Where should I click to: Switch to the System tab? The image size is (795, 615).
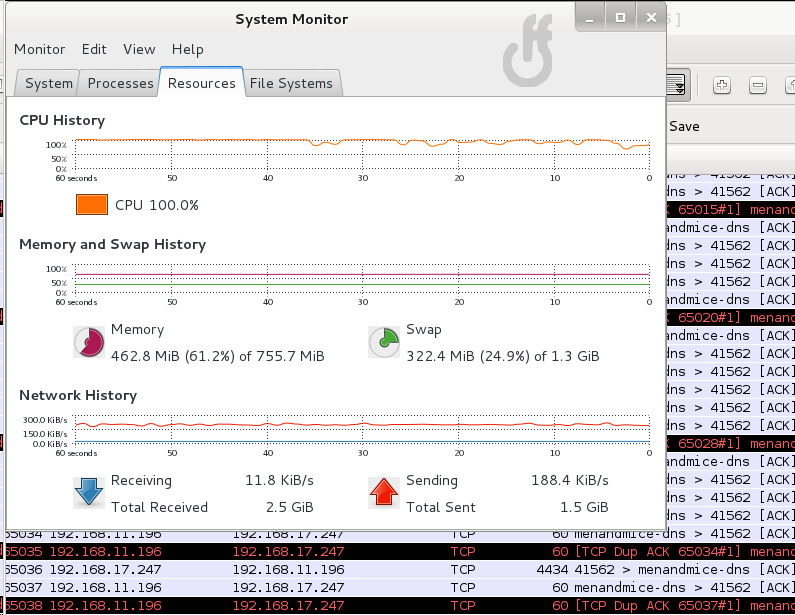tap(48, 83)
